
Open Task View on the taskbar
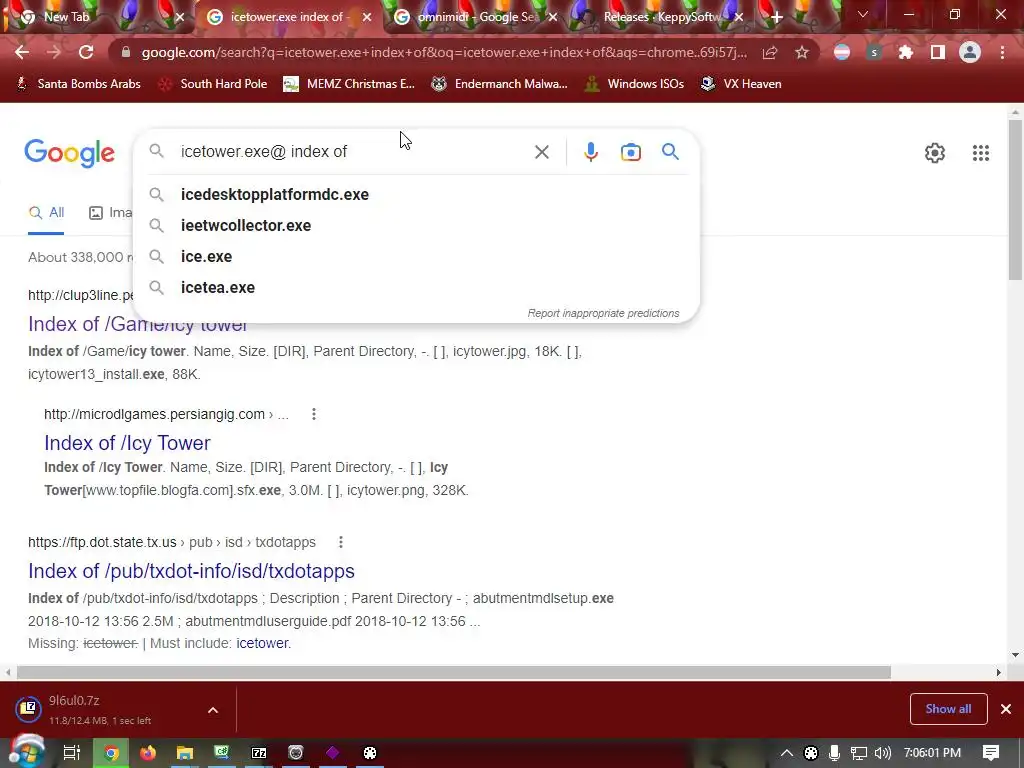pyautogui.click(x=72, y=753)
